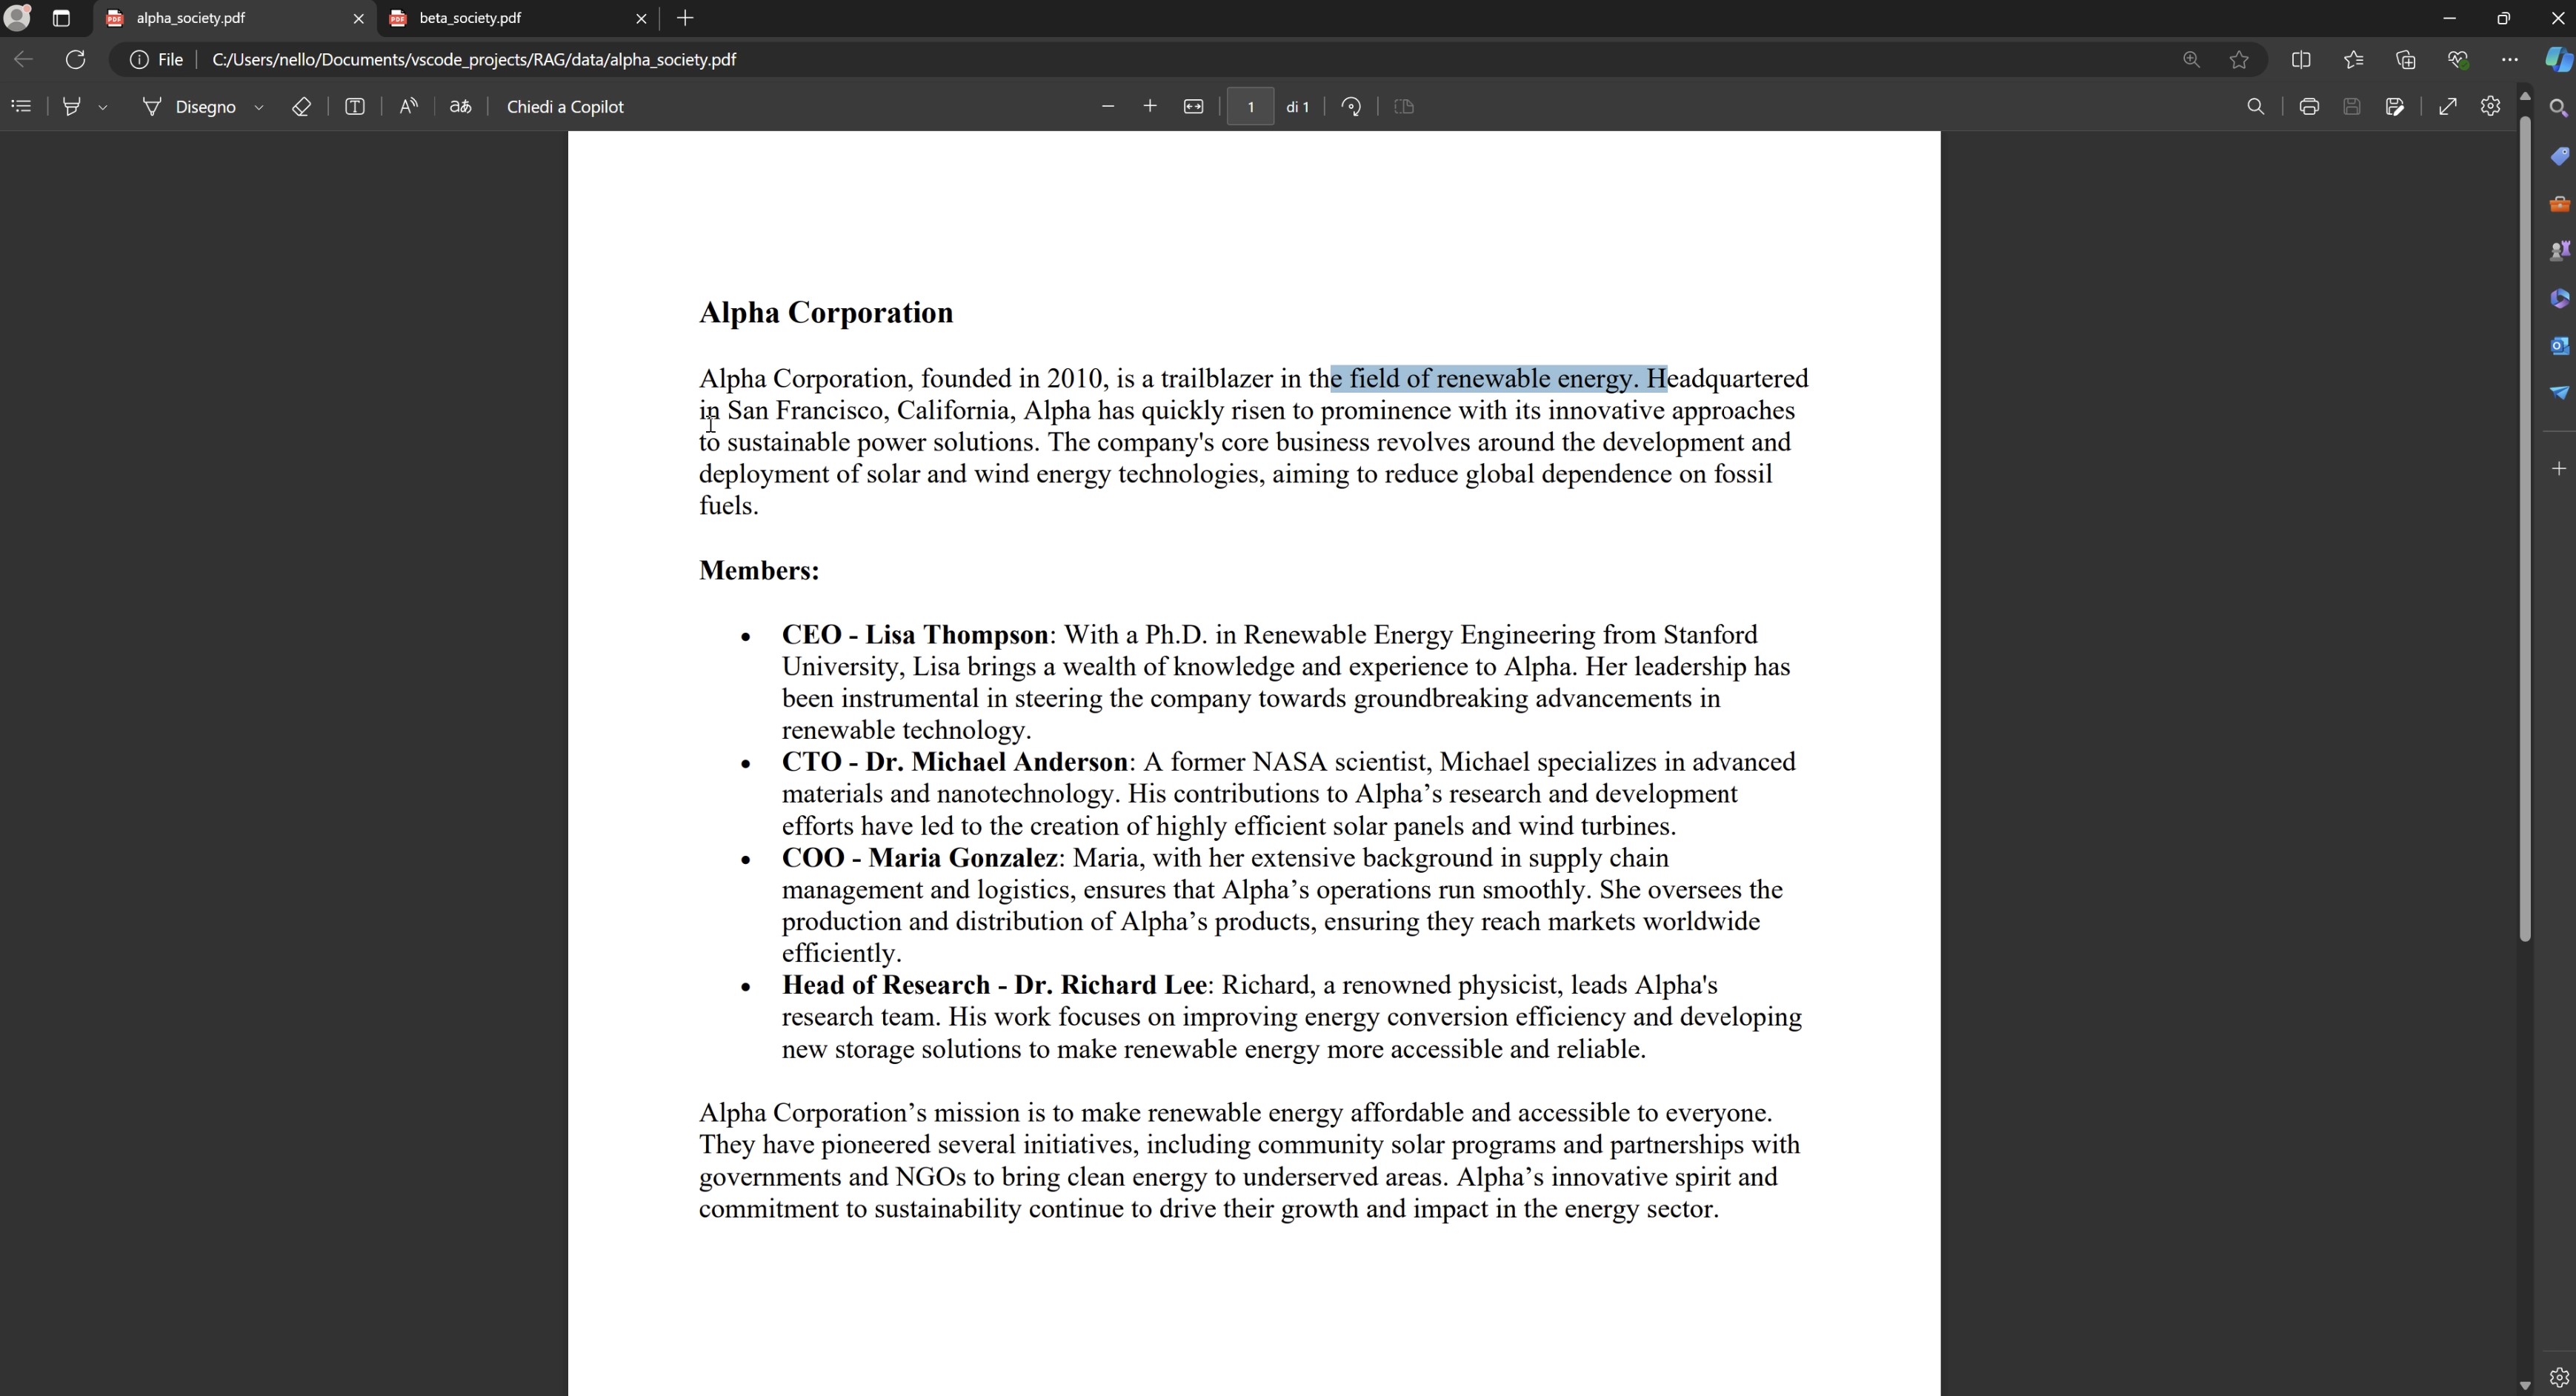Open the favorites list

click(2353, 59)
